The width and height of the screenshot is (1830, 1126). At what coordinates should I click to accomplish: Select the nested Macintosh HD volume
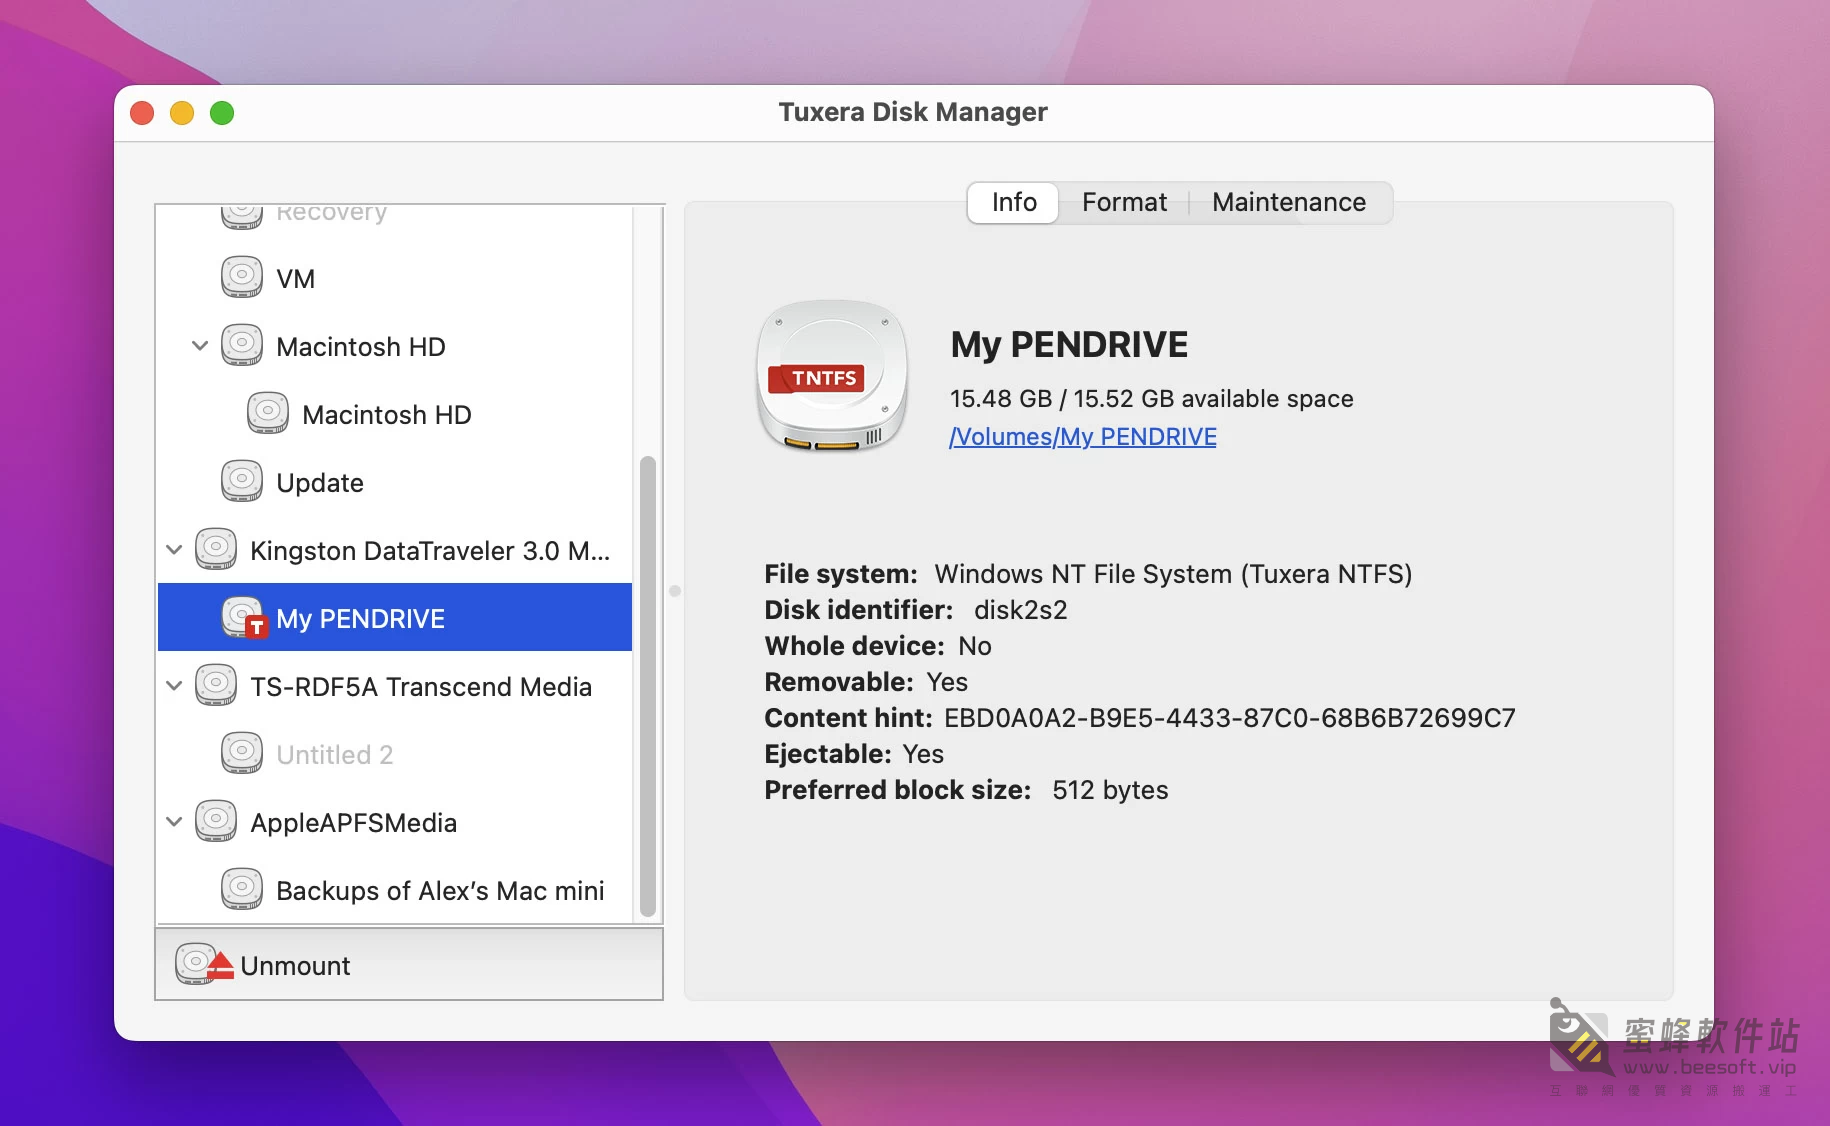(395, 414)
